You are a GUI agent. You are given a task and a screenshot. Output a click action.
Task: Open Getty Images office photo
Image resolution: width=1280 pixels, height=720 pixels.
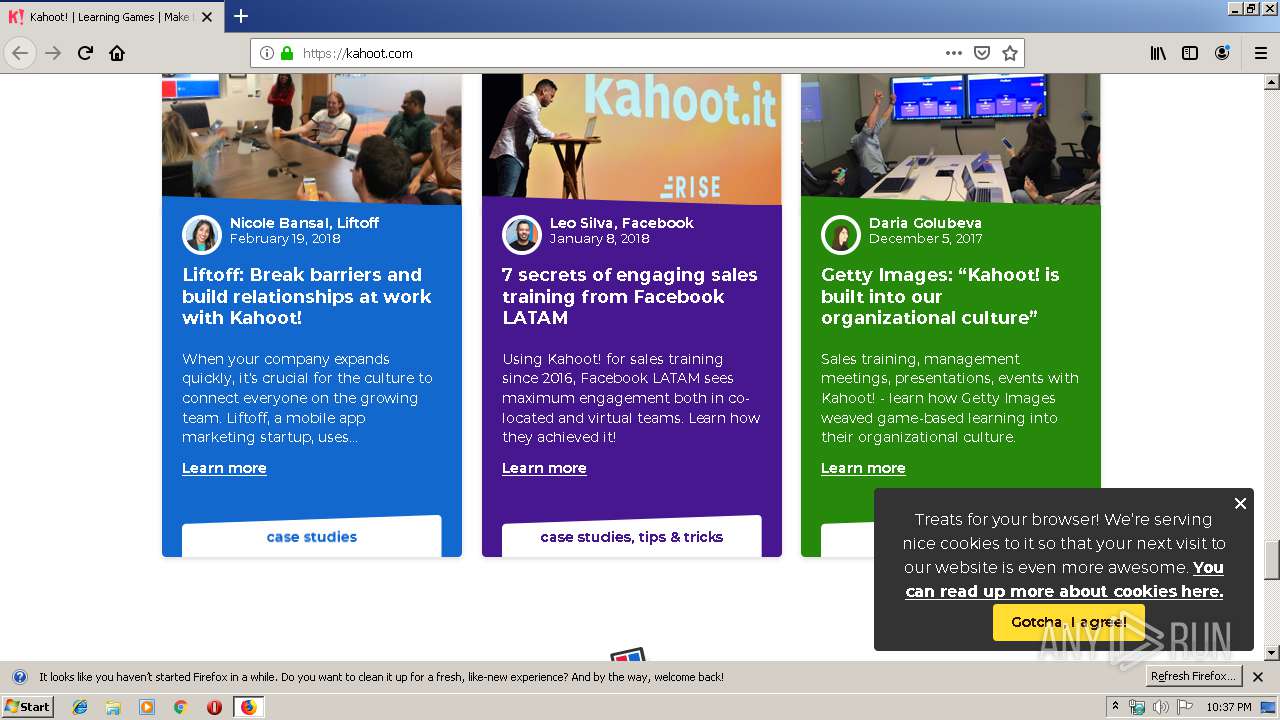coord(951,138)
